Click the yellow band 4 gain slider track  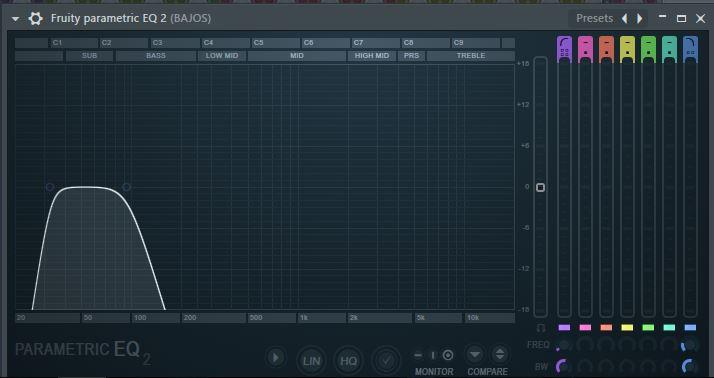[627, 189]
